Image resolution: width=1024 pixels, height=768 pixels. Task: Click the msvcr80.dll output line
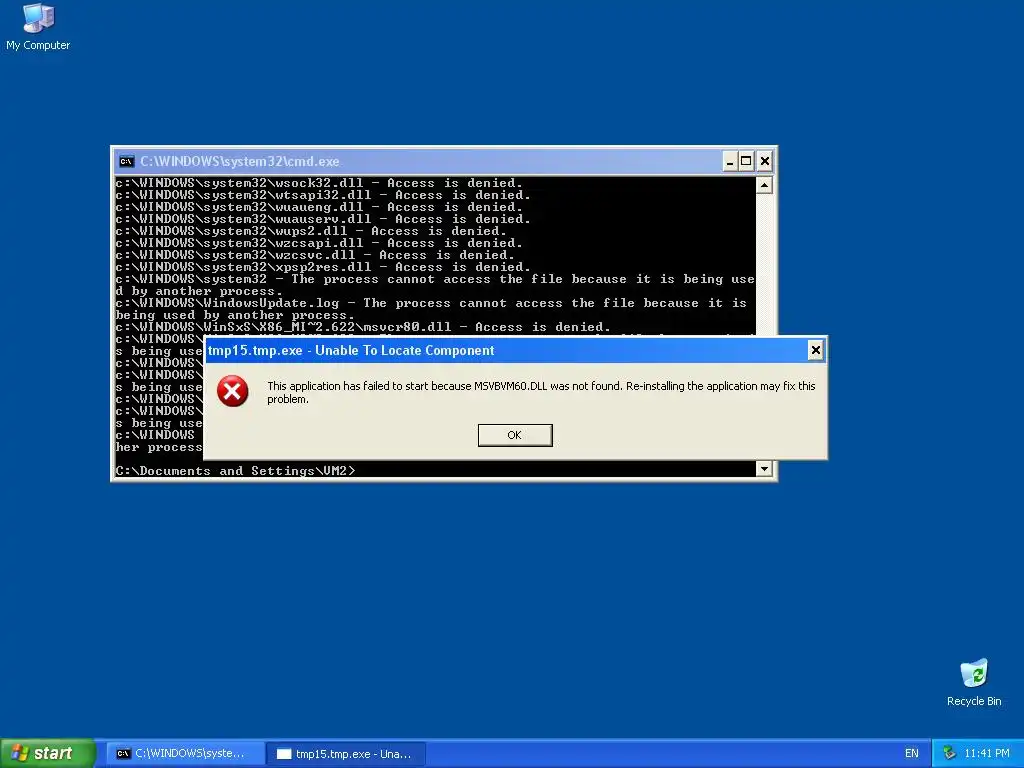pyautogui.click(x=363, y=327)
